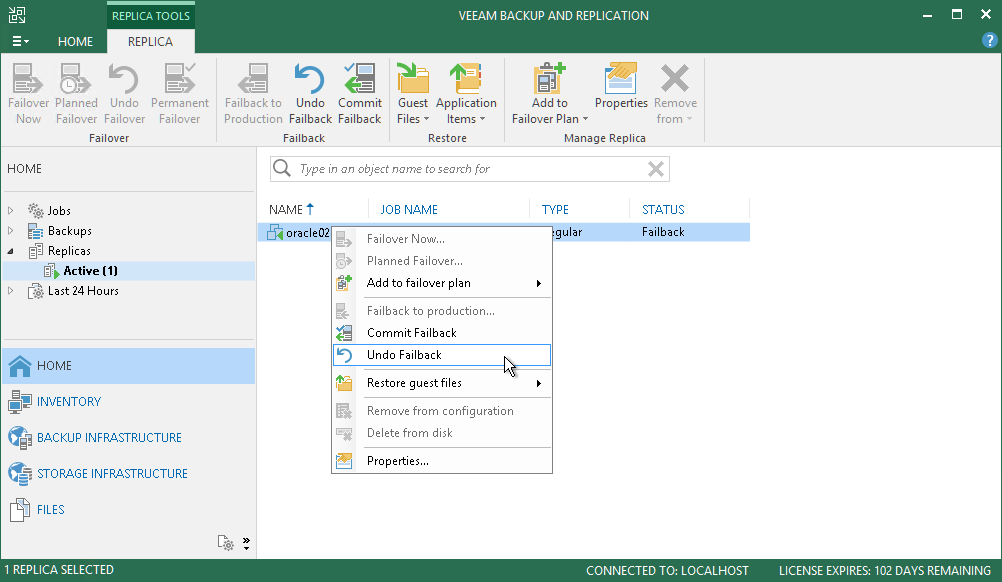Choose Remove from configuration menu entry

point(442,411)
